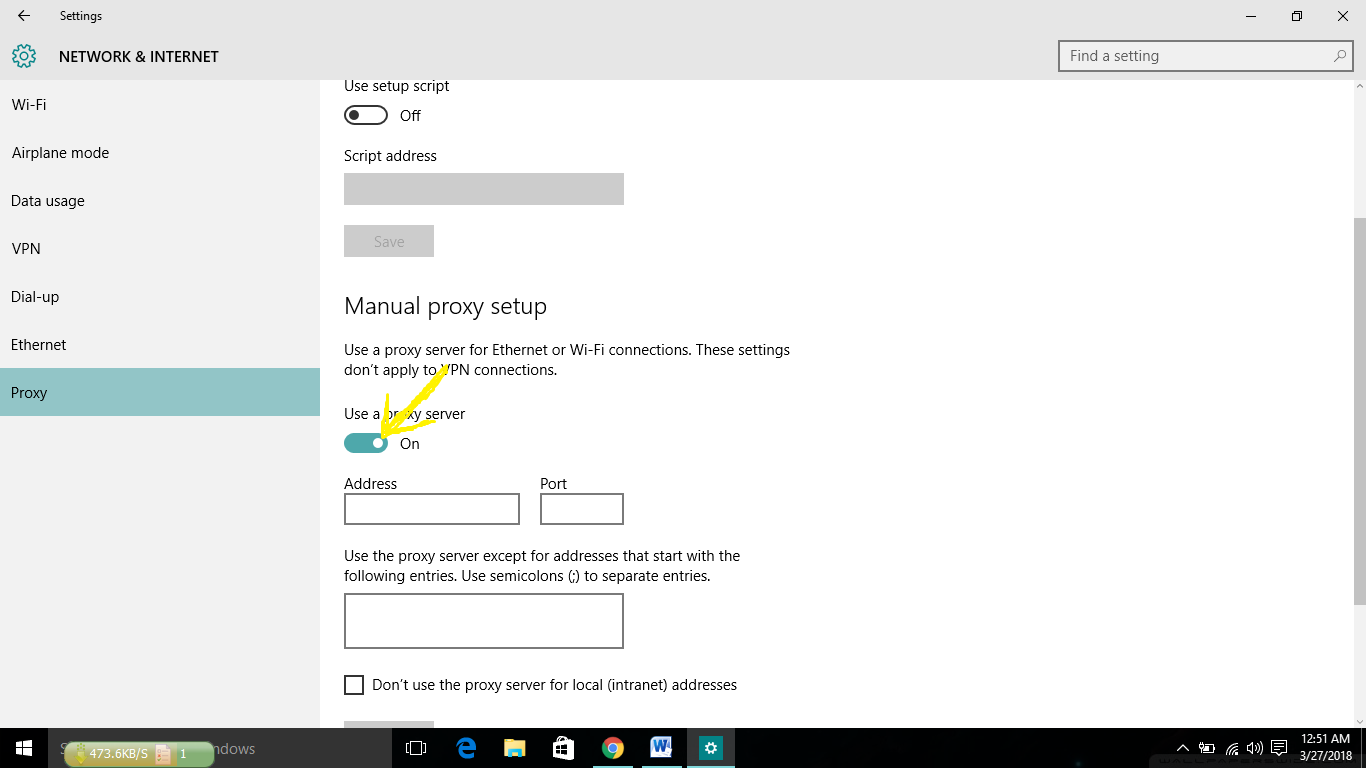Image resolution: width=1366 pixels, height=768 pixels.
Task: Switch to Microsoft Word on the taskbar
Action: (x=661, y=748)
